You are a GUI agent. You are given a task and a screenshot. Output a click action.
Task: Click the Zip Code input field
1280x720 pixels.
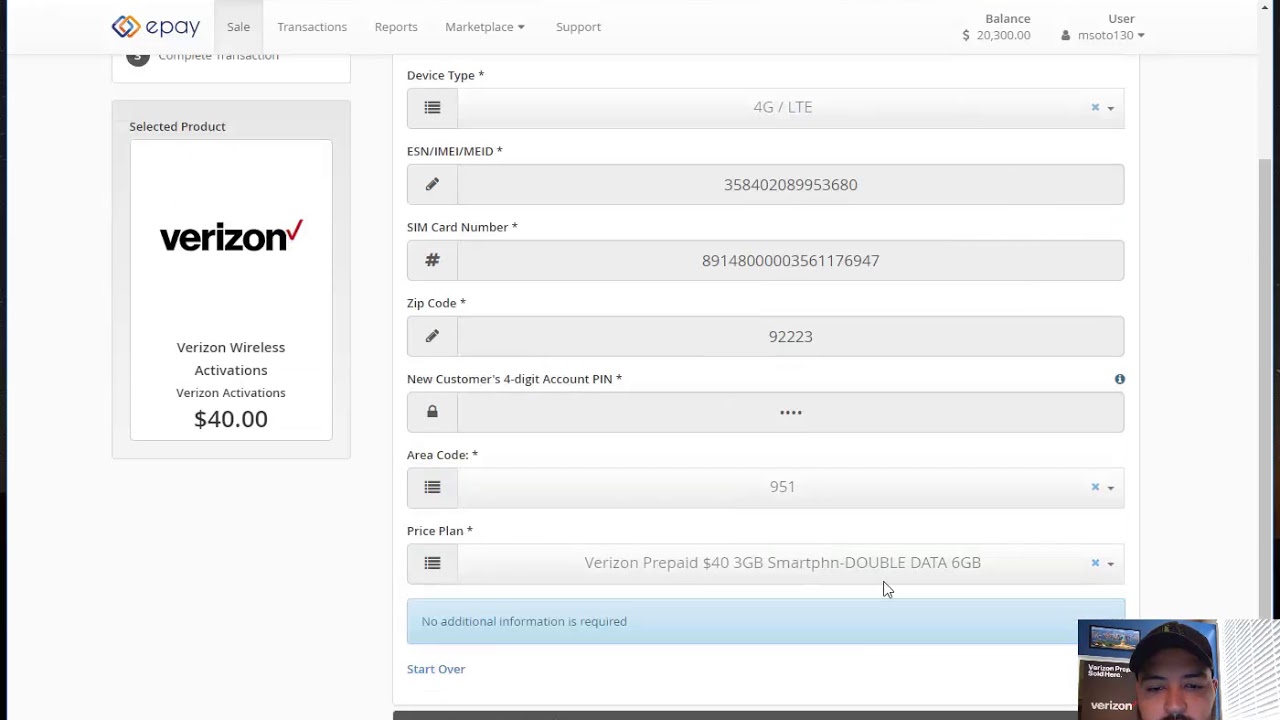point(791,336)
